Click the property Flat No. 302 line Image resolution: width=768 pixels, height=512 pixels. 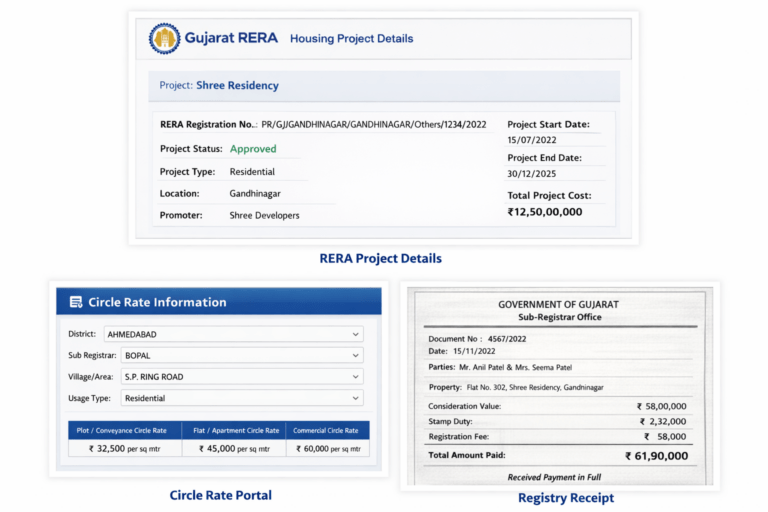[535, 387]
